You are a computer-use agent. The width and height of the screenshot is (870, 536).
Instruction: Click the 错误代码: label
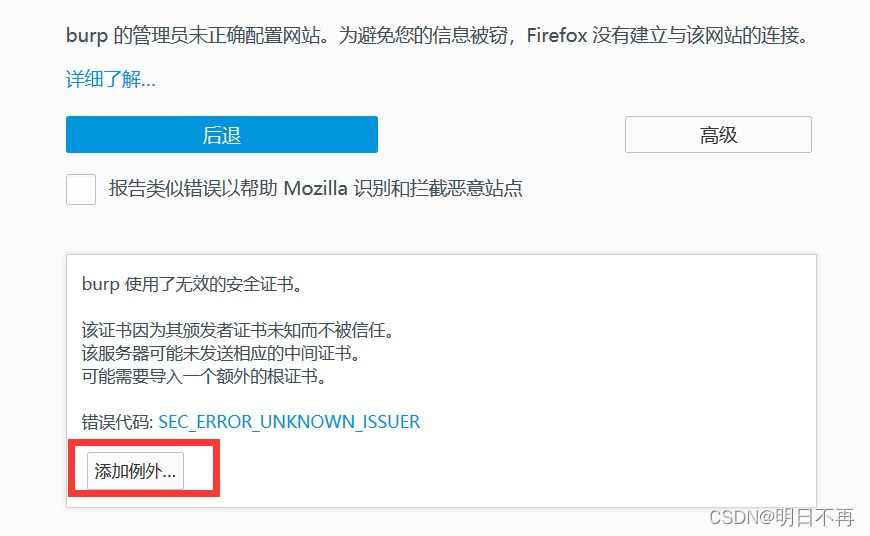(x=117, y=422)
